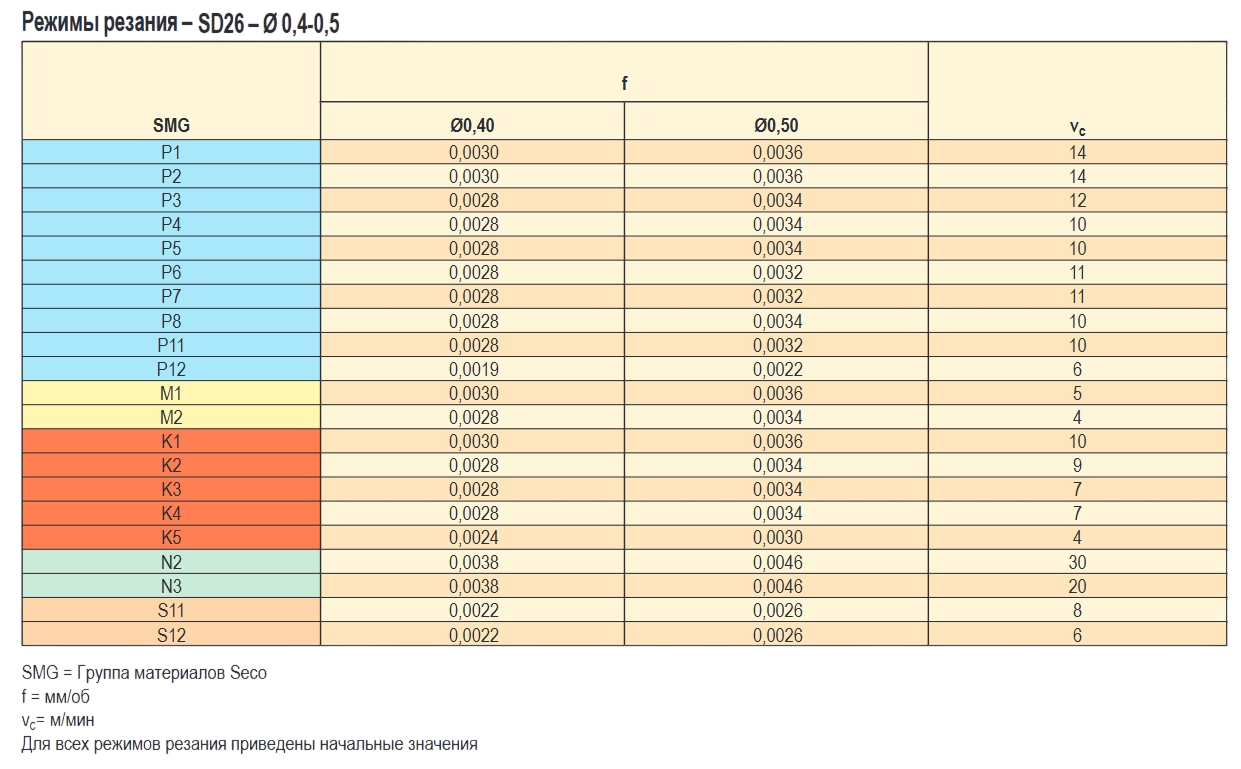Click the vc column header
Viewport: 1241px width, 769px height.
(1077, 127)
